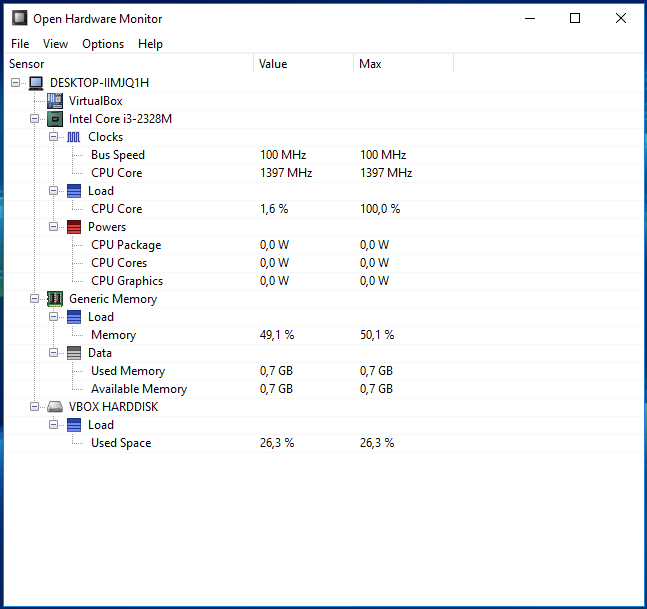The width and height of the screenshot is (647, 609).
Task: Click the Intel Core i3-2328M processor icon
Action: tap(55, 119)
